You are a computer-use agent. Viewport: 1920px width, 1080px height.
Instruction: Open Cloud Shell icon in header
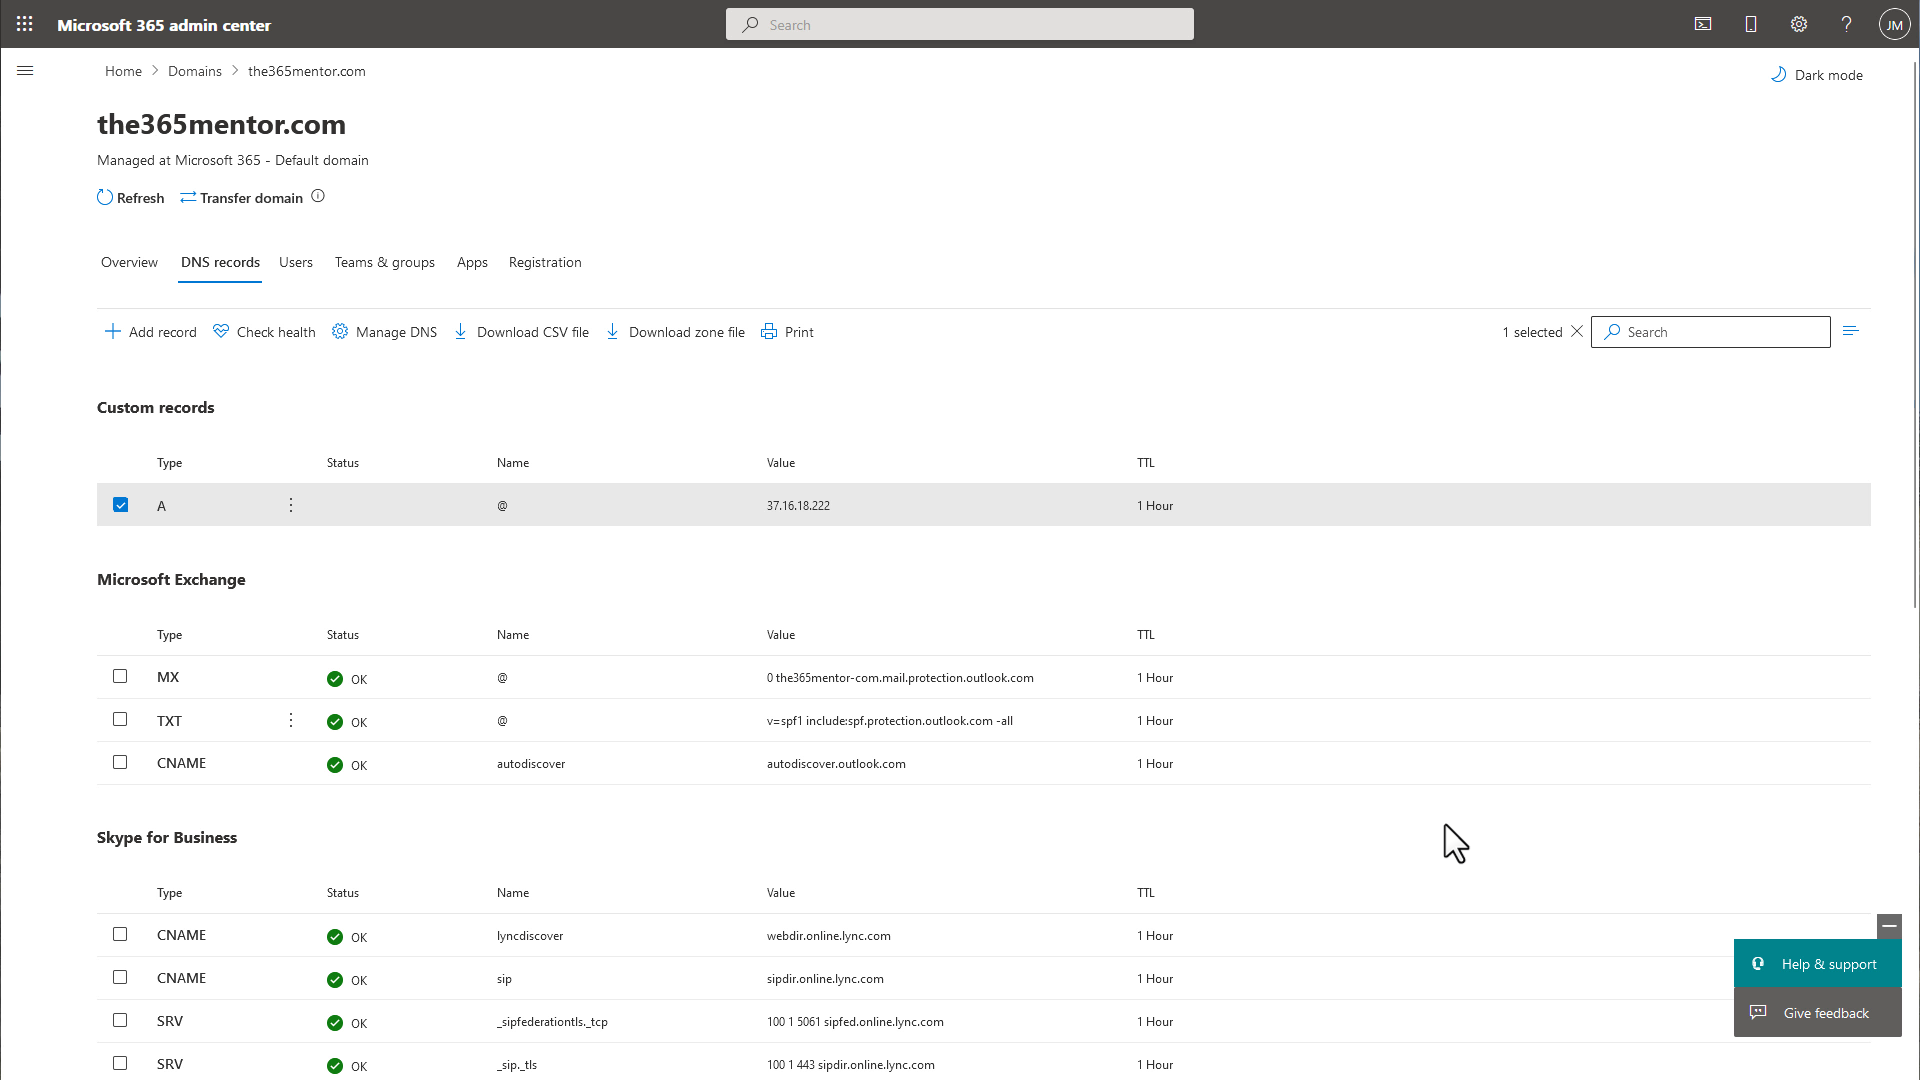coord(1703,24)
